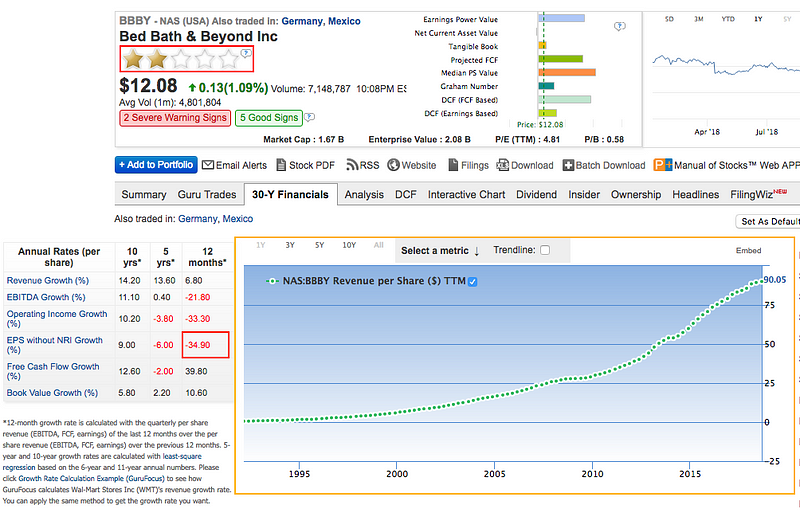This screenshot has width=800, height=512.
Task: Open the Headlines tab
Action: [x=695, y=194]
